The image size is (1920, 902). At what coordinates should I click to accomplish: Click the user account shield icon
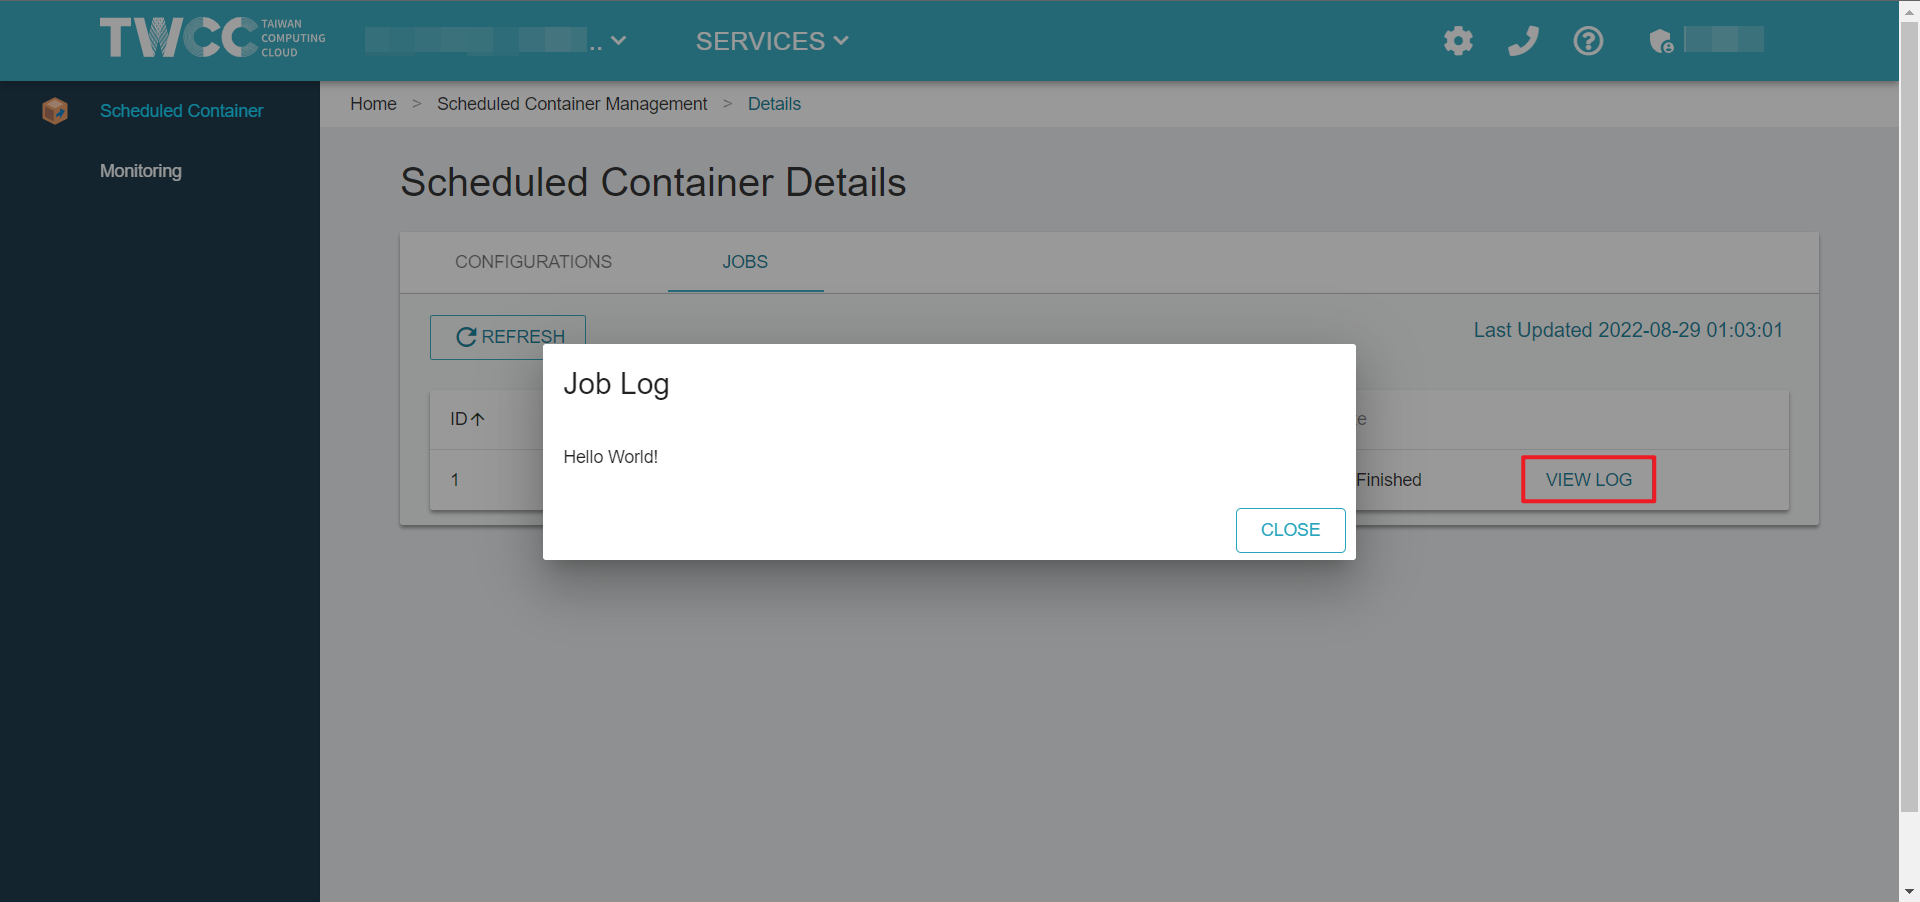[1661, 41]
